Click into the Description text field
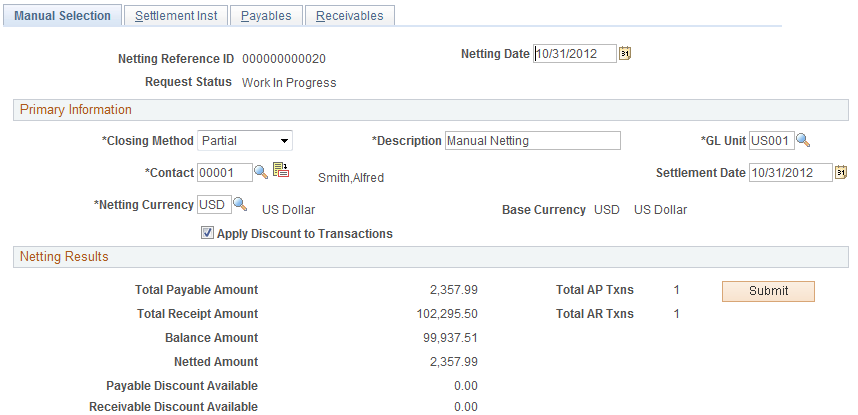The image size is (858, 415). 532,141
